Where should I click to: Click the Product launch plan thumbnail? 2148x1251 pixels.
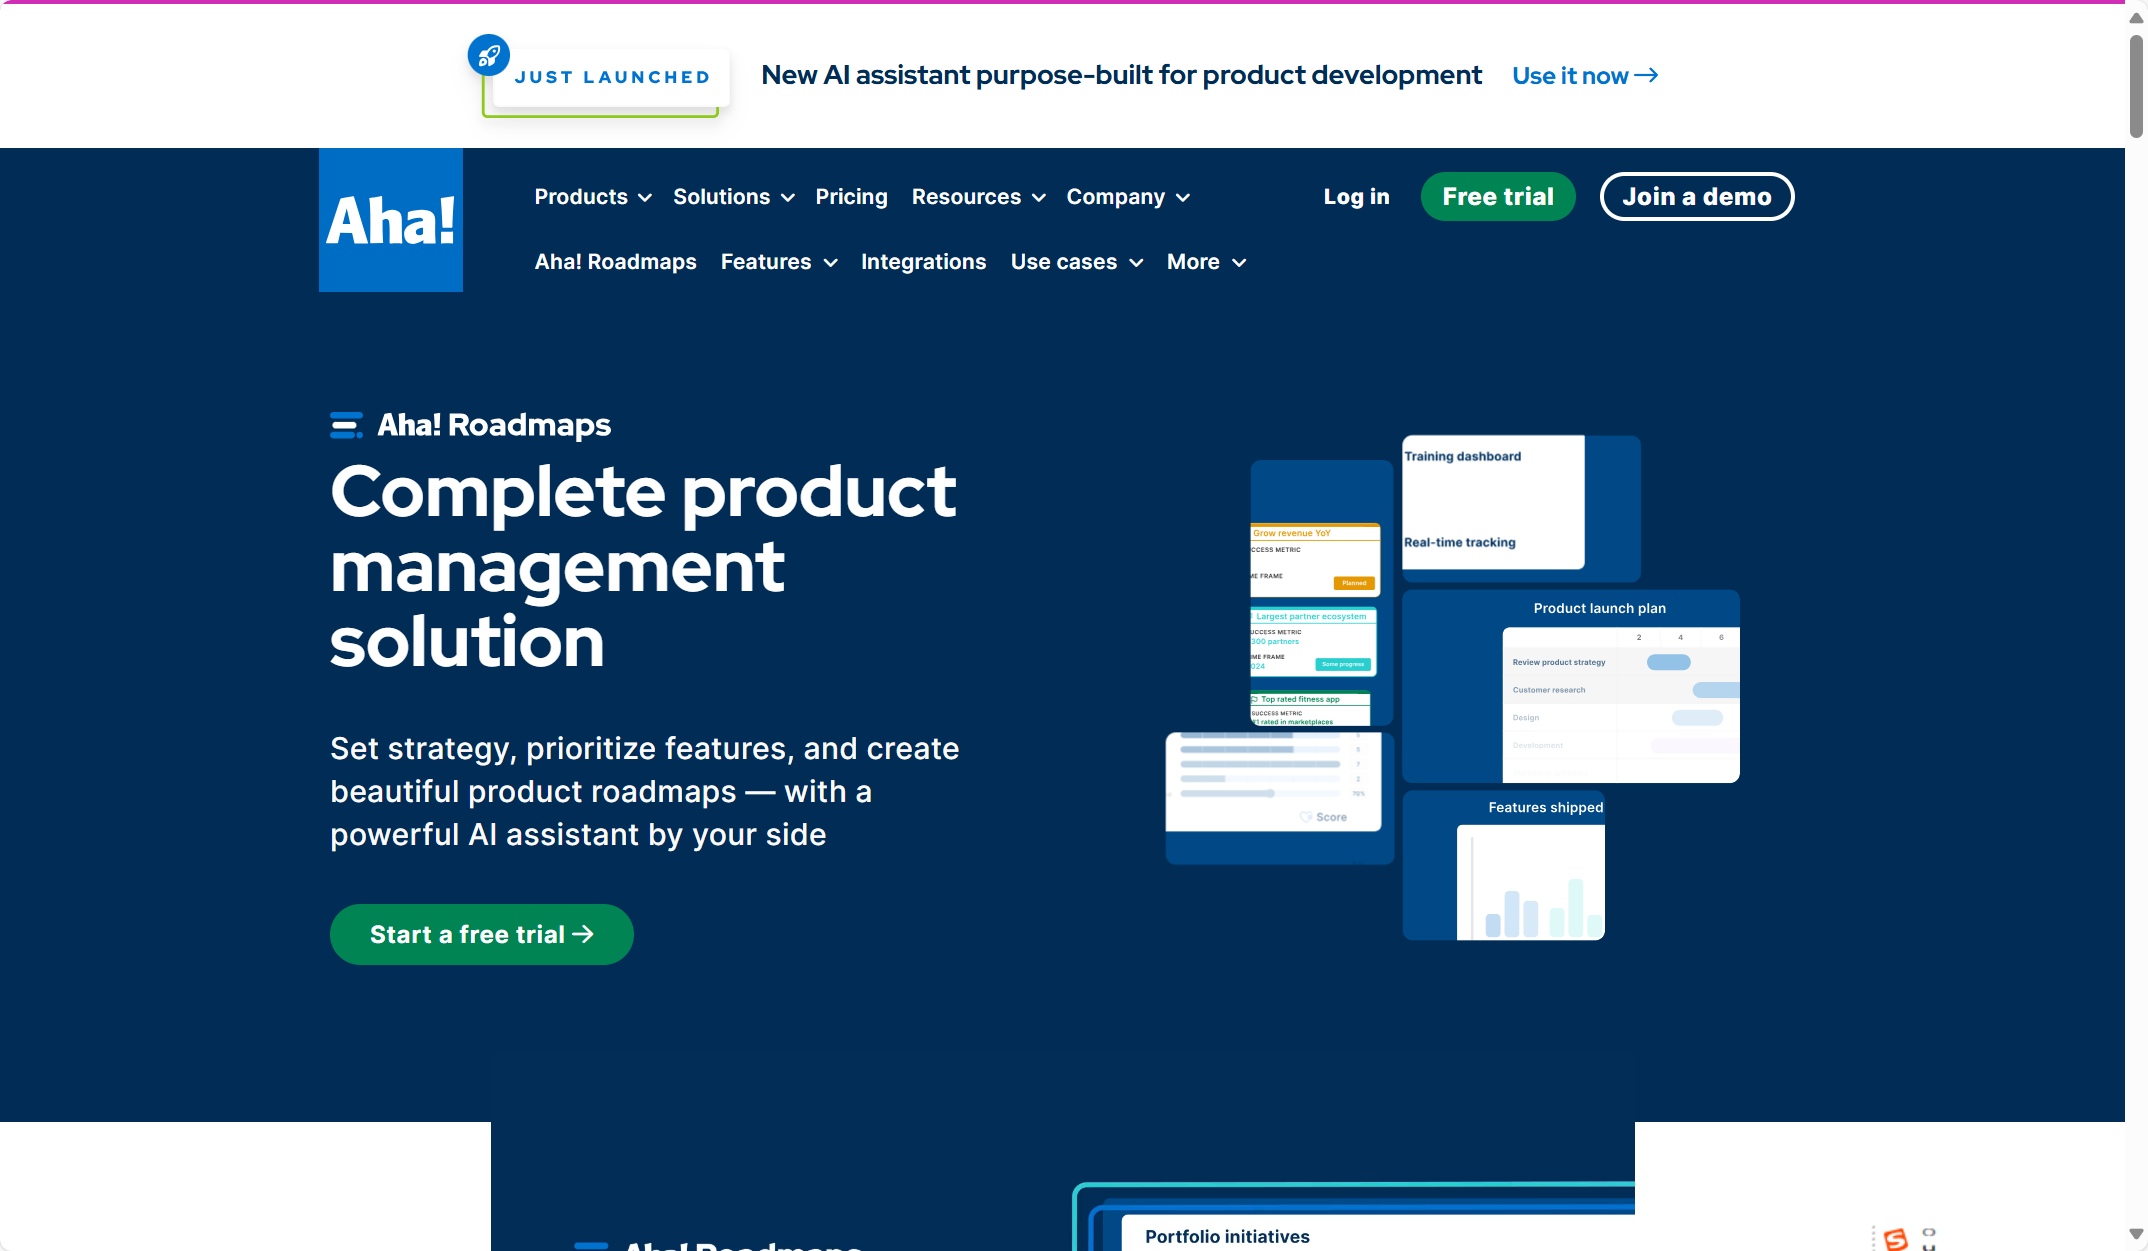(x=1570, y=687)
